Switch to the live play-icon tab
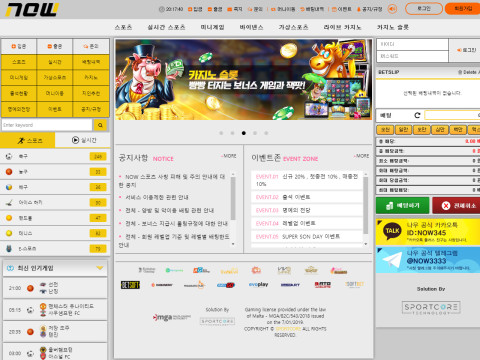Screen dimensions: 480x360 pyautogui.click(x=83, y=140)
